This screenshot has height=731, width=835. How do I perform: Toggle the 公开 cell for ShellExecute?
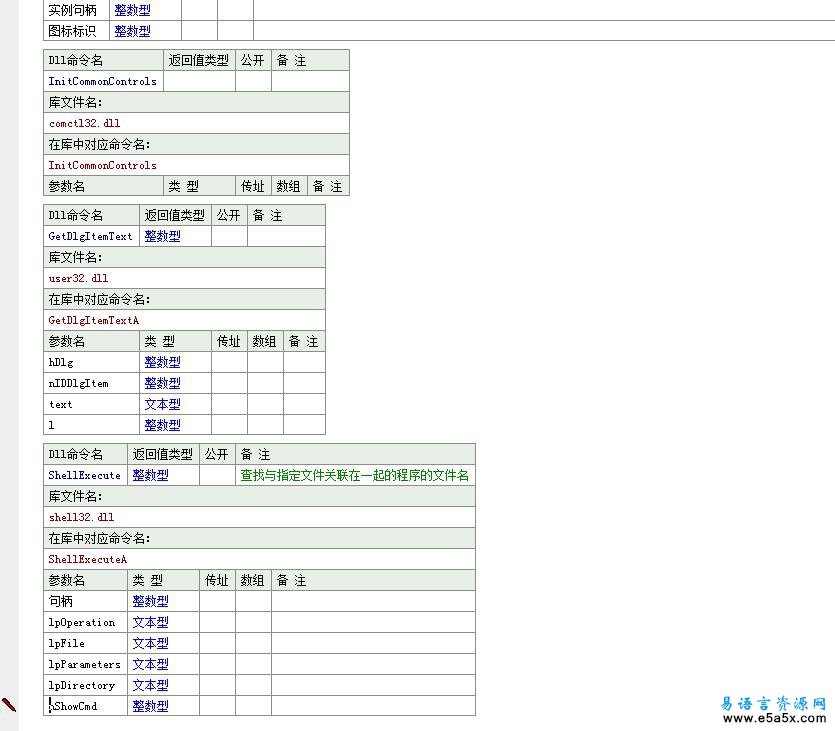[217, 475]
